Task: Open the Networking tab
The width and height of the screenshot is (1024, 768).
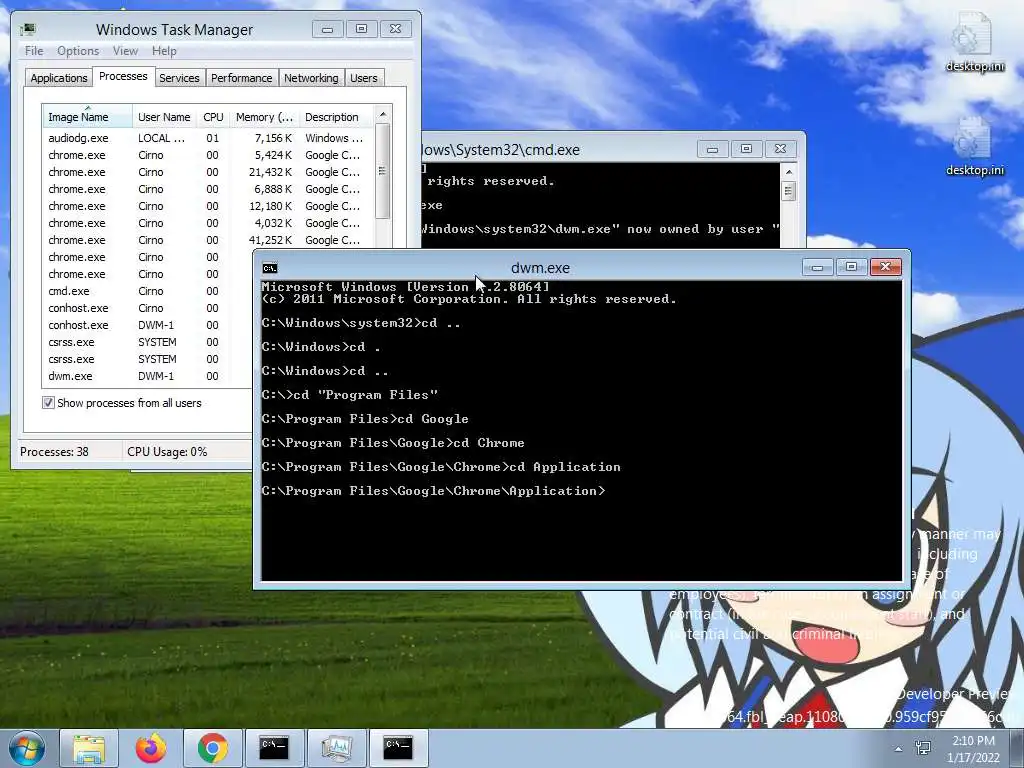Action: pos(311,78)
